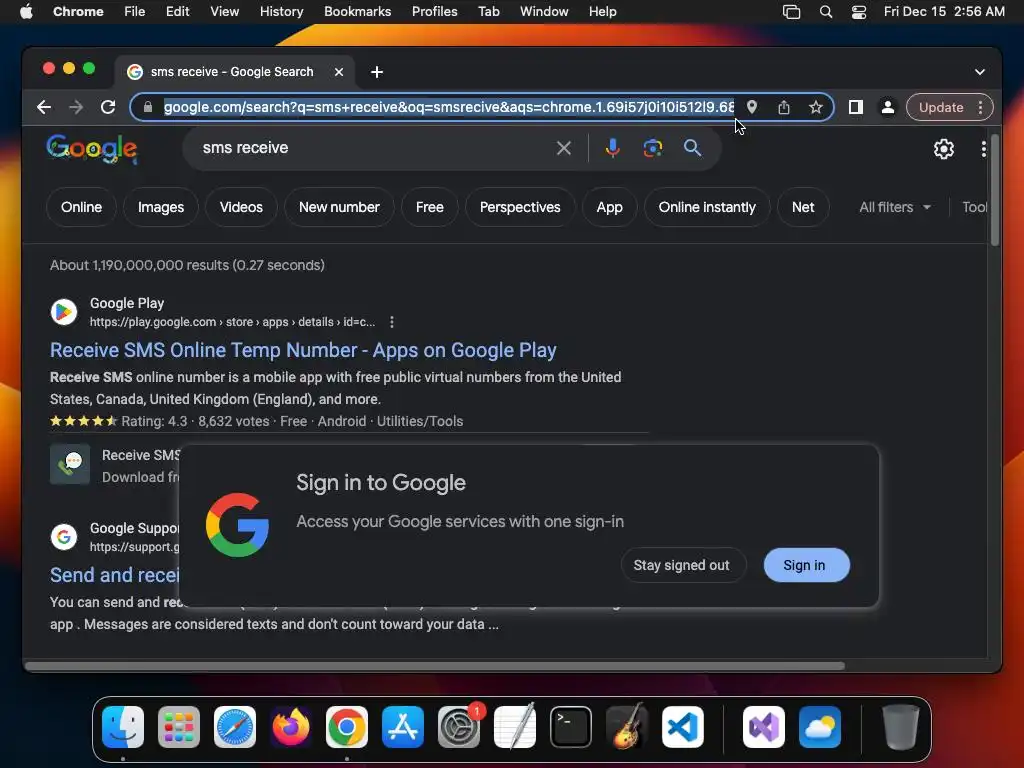Filter results by Images
Screen dimensions: 1024x768
(161, 208)
